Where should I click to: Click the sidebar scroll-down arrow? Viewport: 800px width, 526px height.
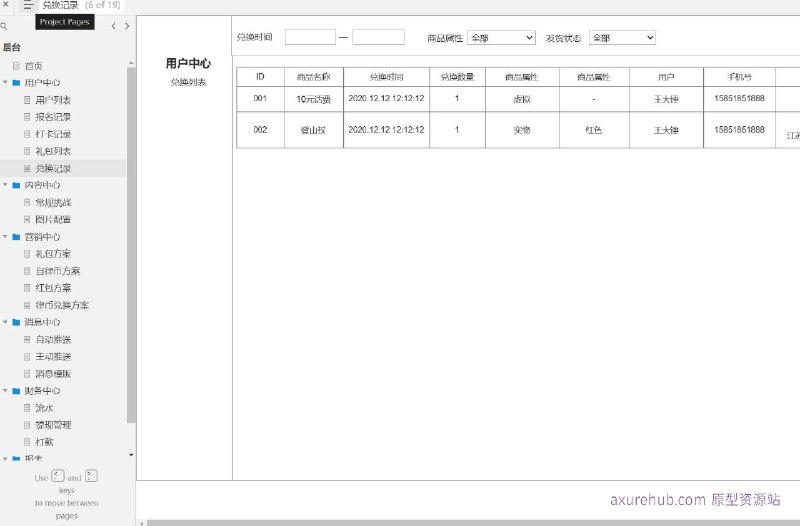[x=131, y=455]
